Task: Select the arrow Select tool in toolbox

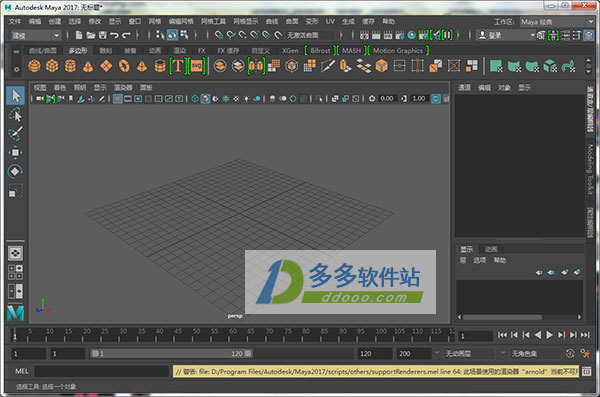Action: pyautogui.click(x=16, y=95)
